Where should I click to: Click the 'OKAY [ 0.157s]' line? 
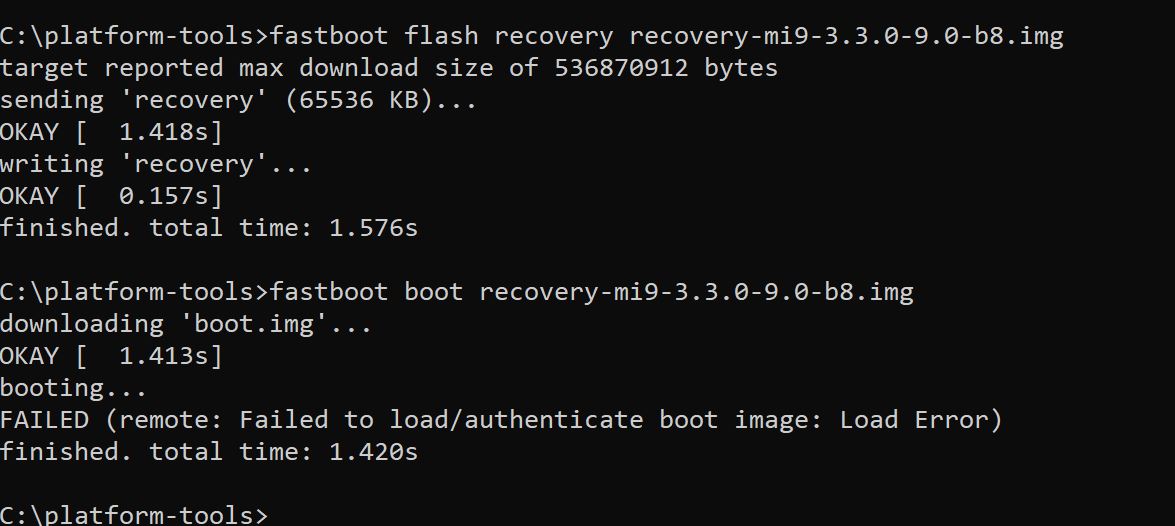click(112, 196)
